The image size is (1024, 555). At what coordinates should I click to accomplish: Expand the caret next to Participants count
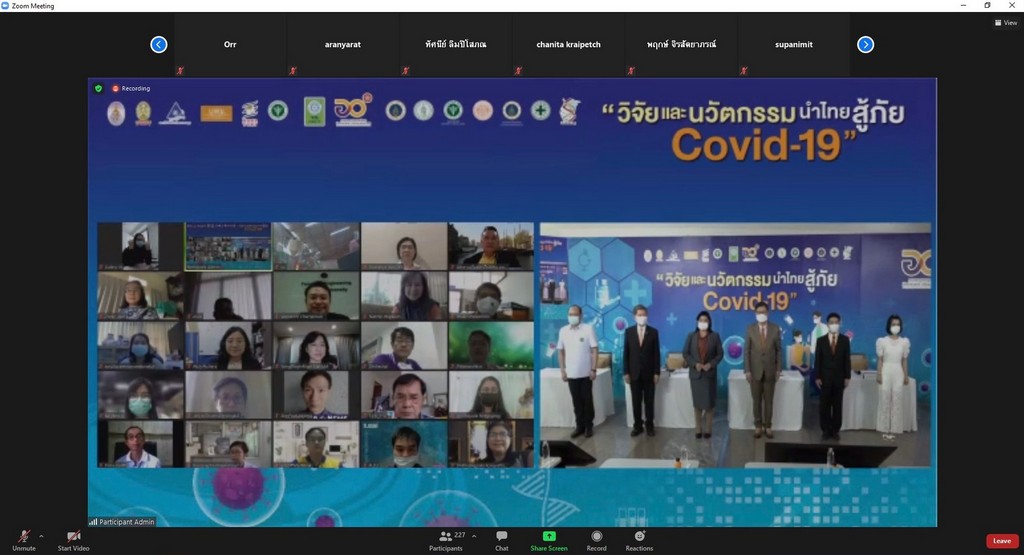coord(474,535)
